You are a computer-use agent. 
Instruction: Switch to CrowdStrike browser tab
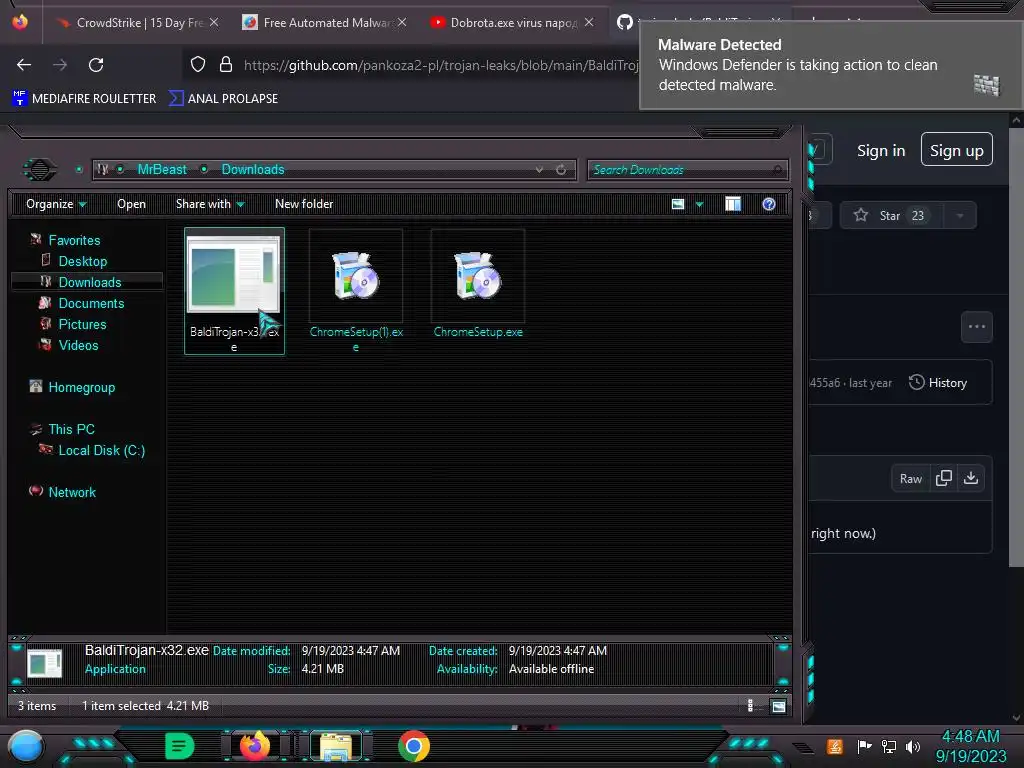coord(137,23)
